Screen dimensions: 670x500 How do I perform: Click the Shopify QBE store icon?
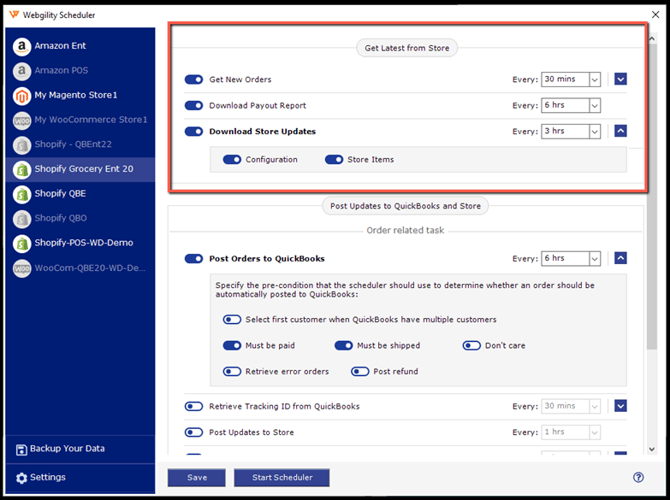click(x=21, y=193)
